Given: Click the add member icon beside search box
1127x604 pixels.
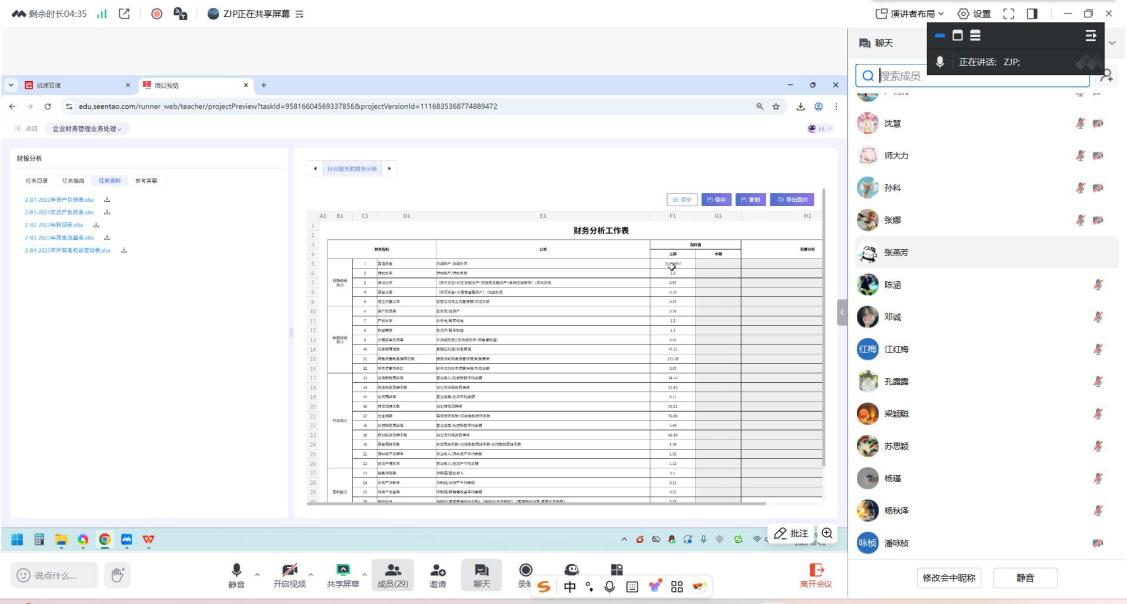Looking at the screenshot, I should point(1106,75).
